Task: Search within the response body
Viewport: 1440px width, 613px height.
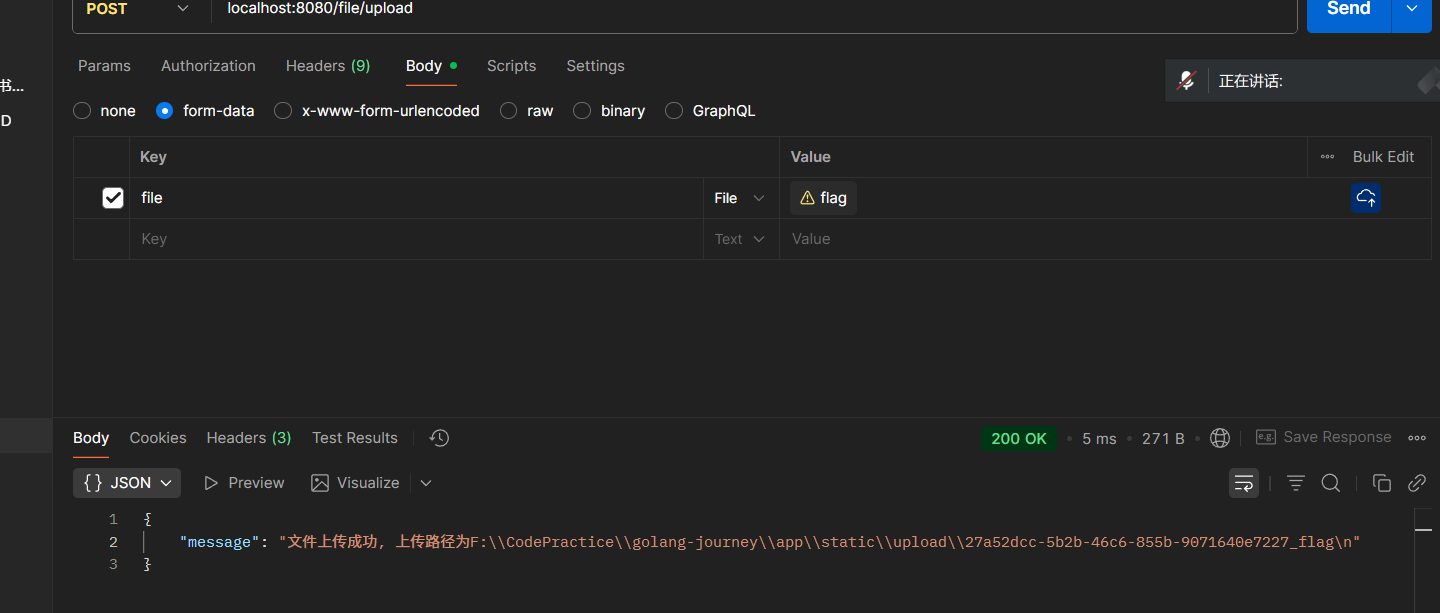Action: coord(1331,483)
